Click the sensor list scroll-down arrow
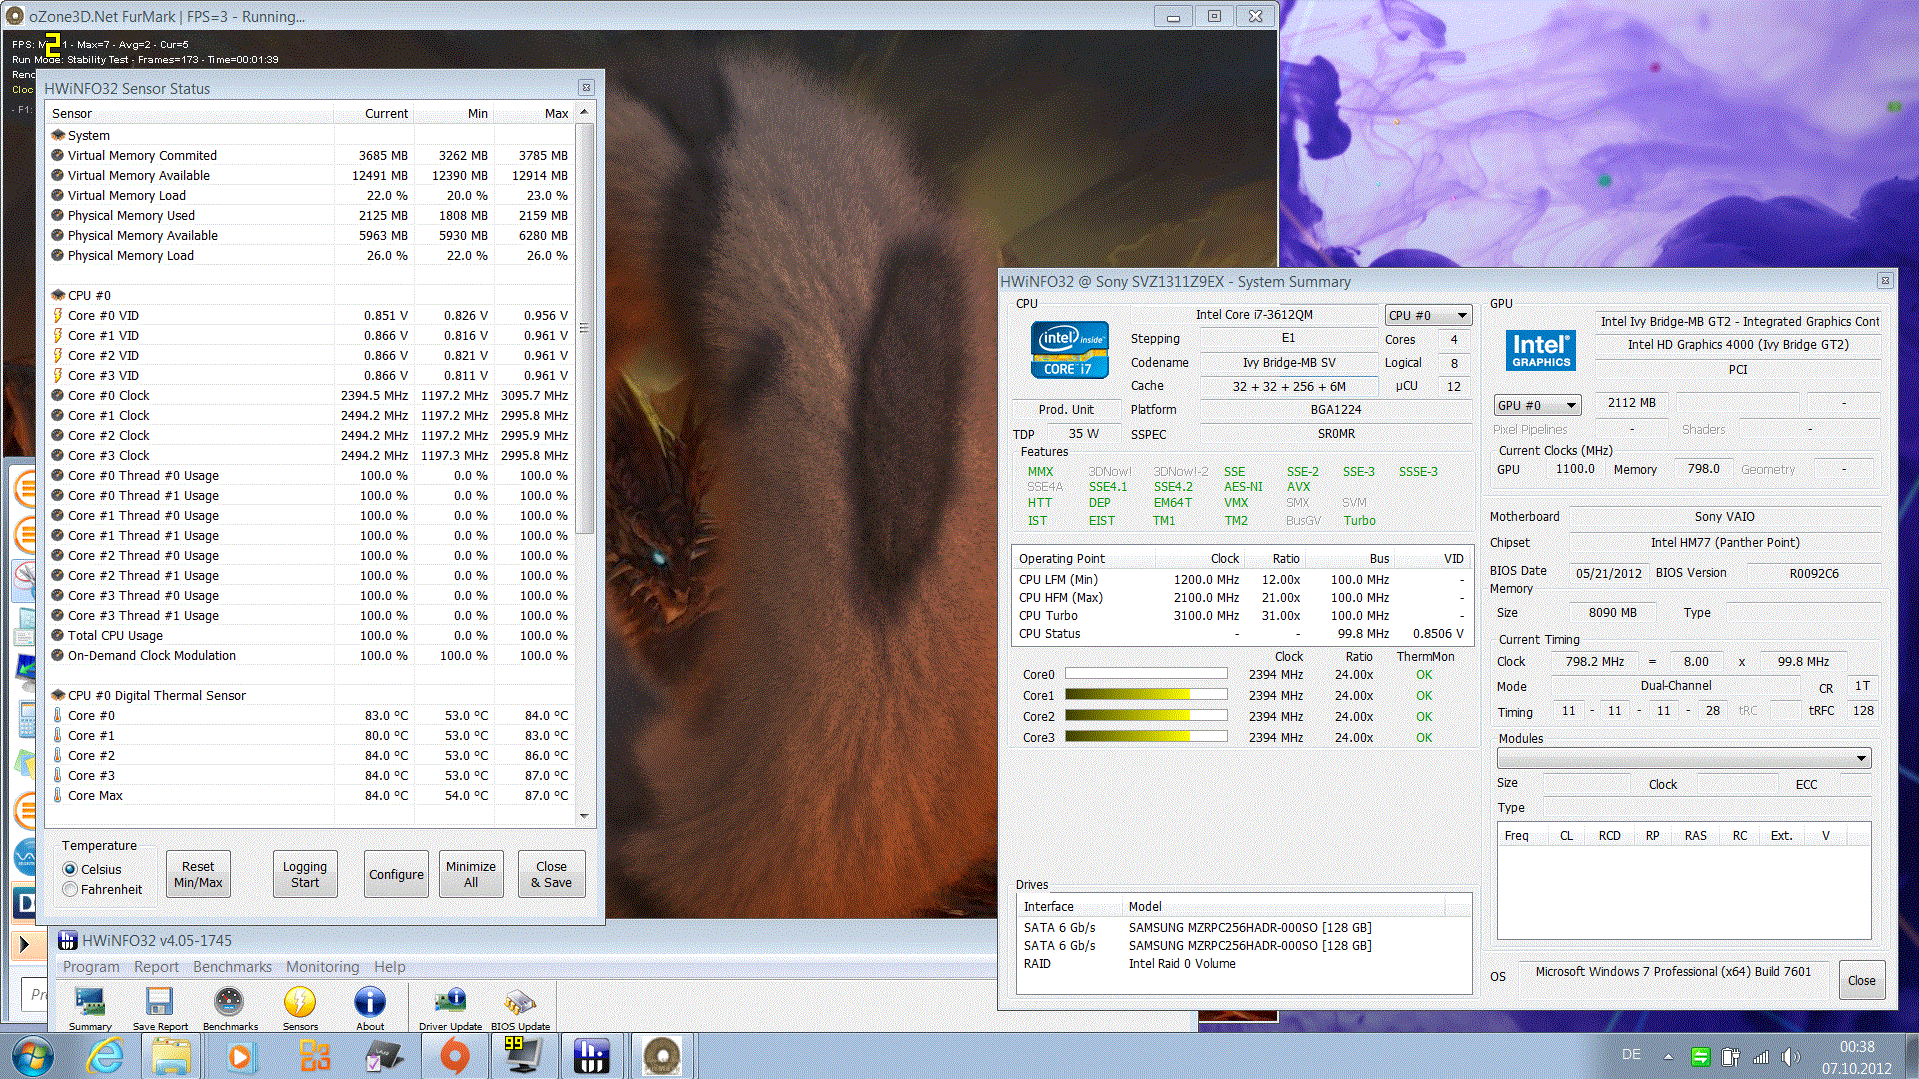The width and height of the screenshot is (1919, 1079). [585, 816]
